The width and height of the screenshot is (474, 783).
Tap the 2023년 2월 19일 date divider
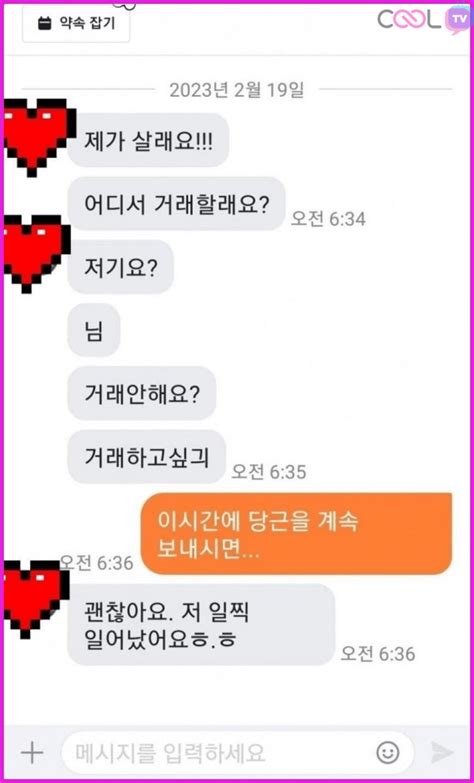[x=237, y=90]
